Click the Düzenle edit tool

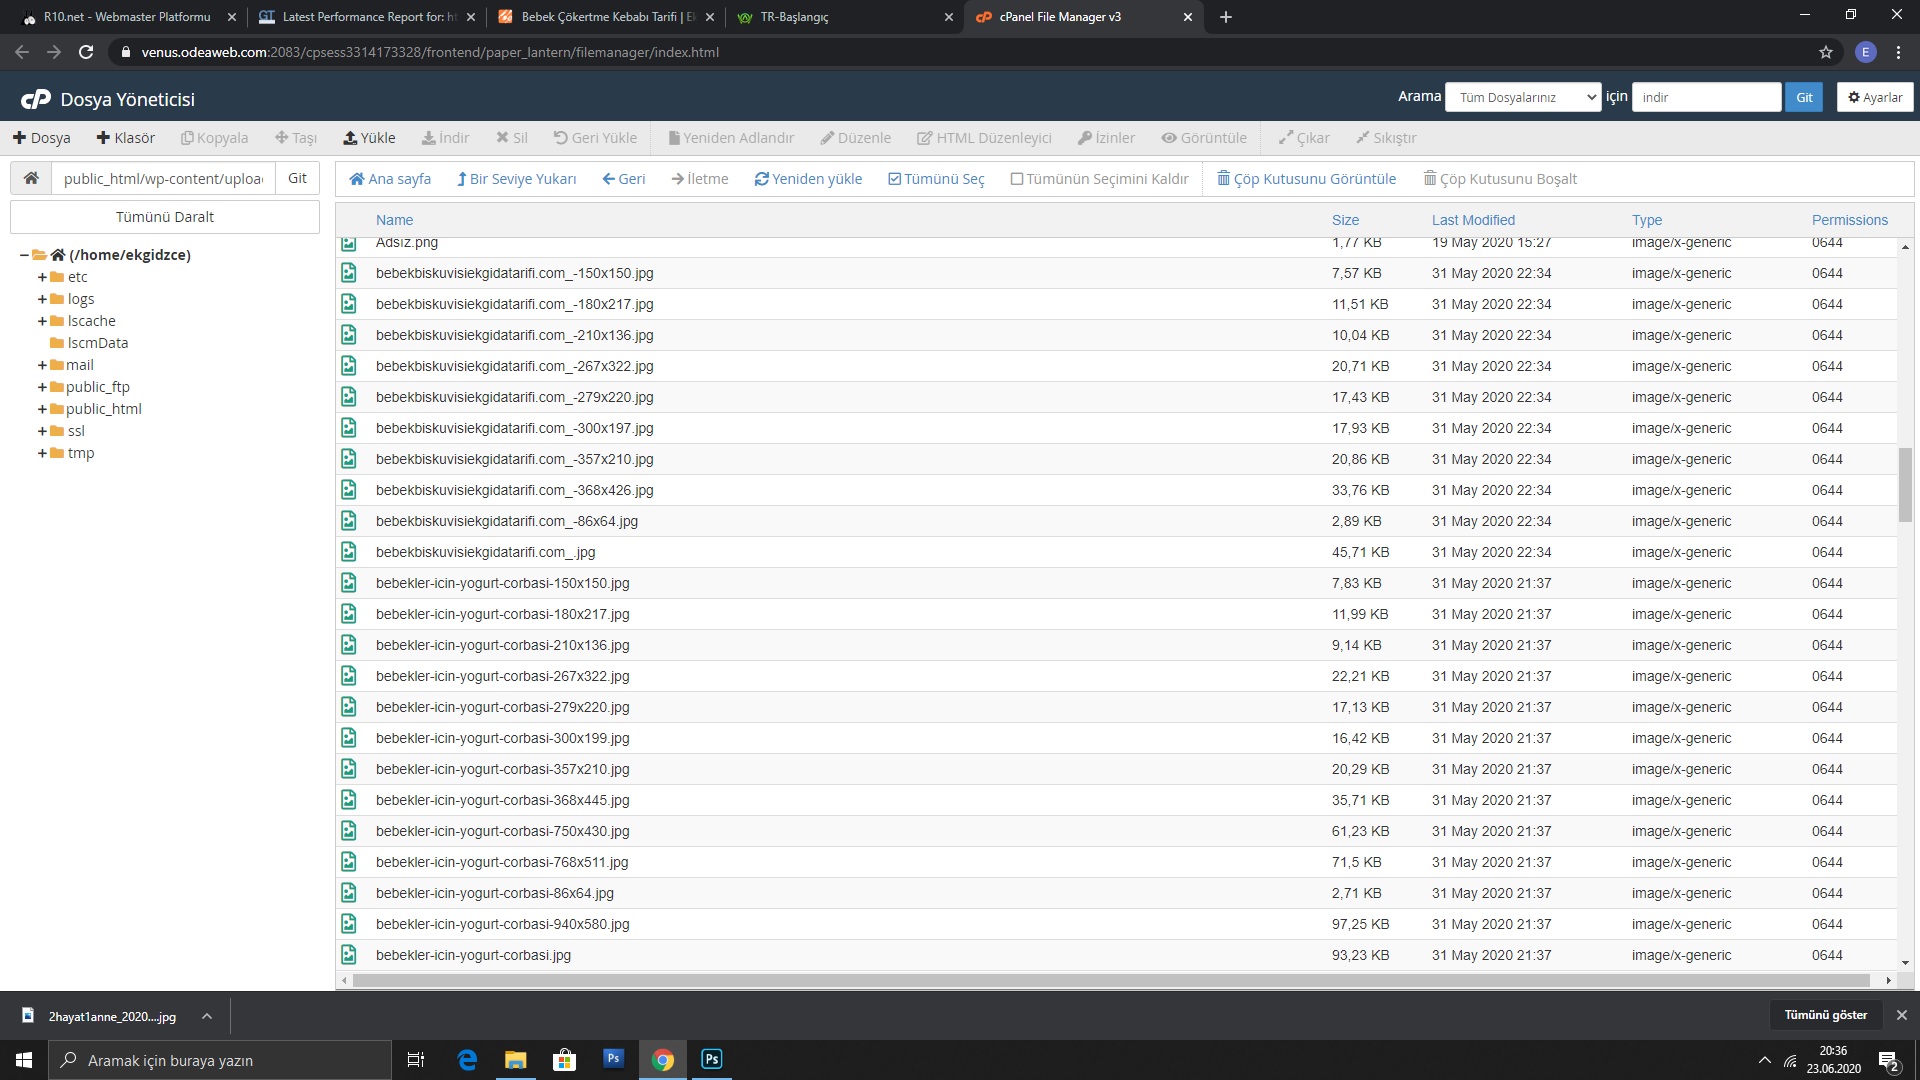[855, 138]
